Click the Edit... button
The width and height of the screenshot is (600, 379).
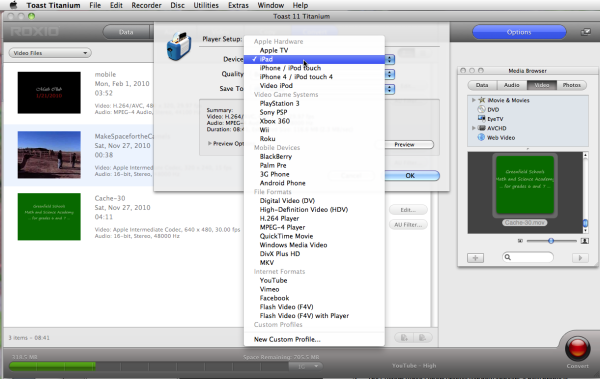[x=408, y=210]
